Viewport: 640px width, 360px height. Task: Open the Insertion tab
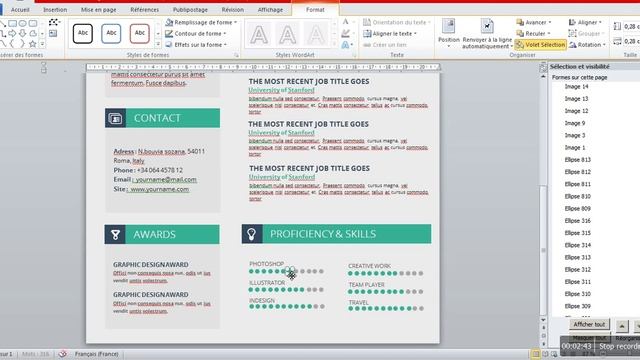point(55,9)
